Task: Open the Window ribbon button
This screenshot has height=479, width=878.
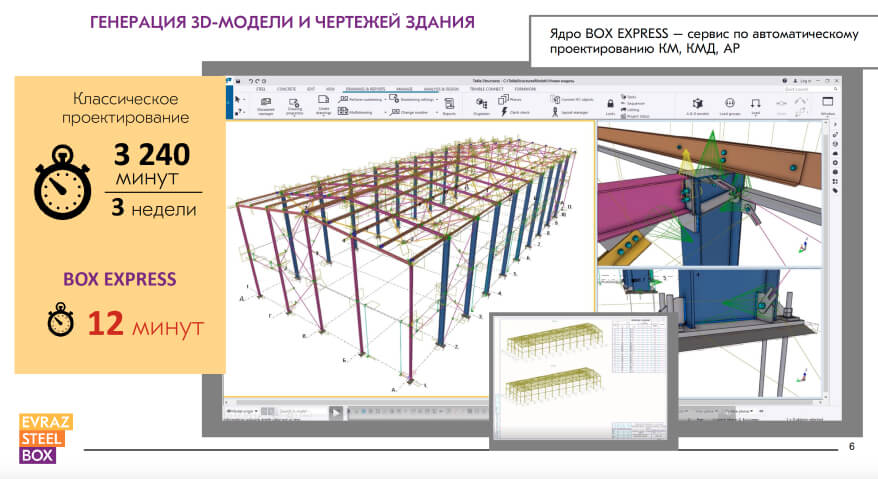Action: tap(827, 105)
